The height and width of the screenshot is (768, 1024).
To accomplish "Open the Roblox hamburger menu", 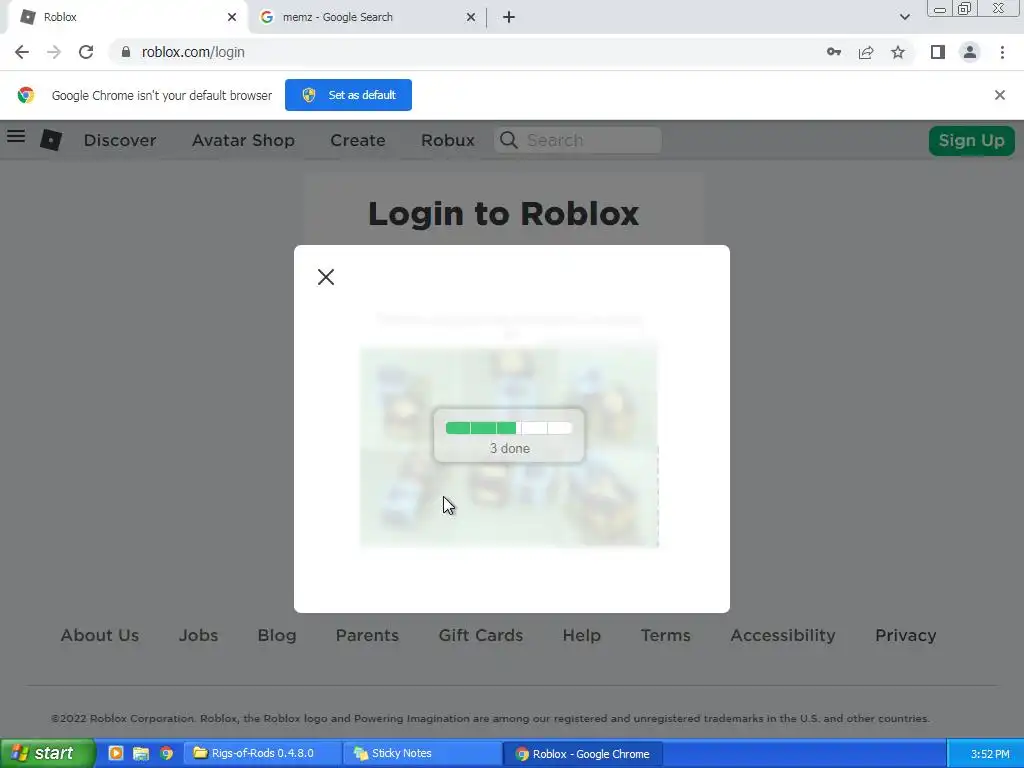I will [x=16, y=136].
